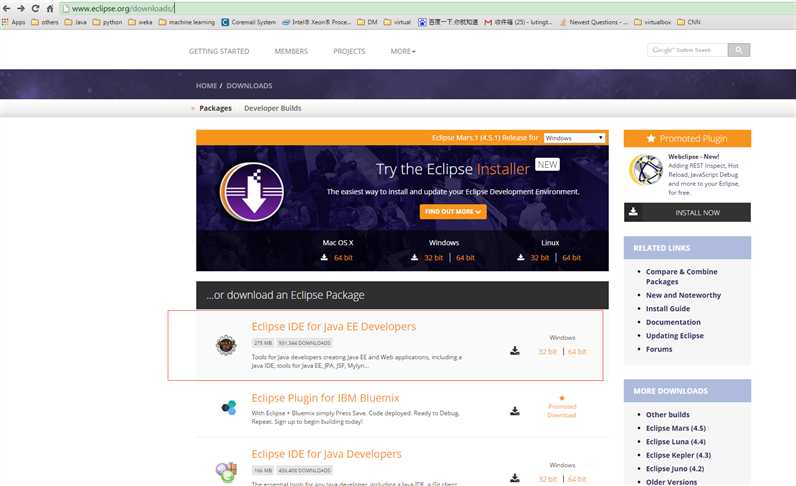Screen dimensions: 796x486
Task: Expand the MORE navigation menu
Action: [x=403, y=51]
